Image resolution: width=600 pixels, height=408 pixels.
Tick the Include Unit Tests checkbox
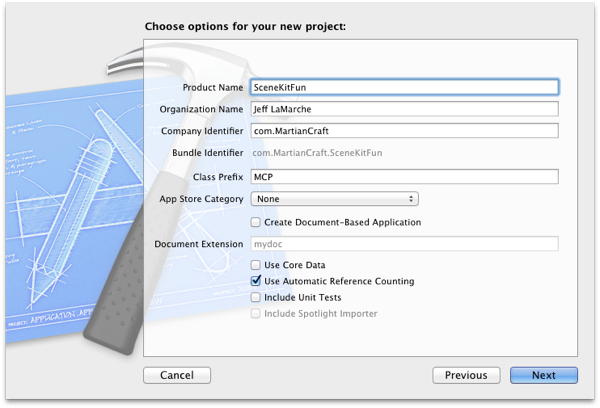[x=256, y=297]
